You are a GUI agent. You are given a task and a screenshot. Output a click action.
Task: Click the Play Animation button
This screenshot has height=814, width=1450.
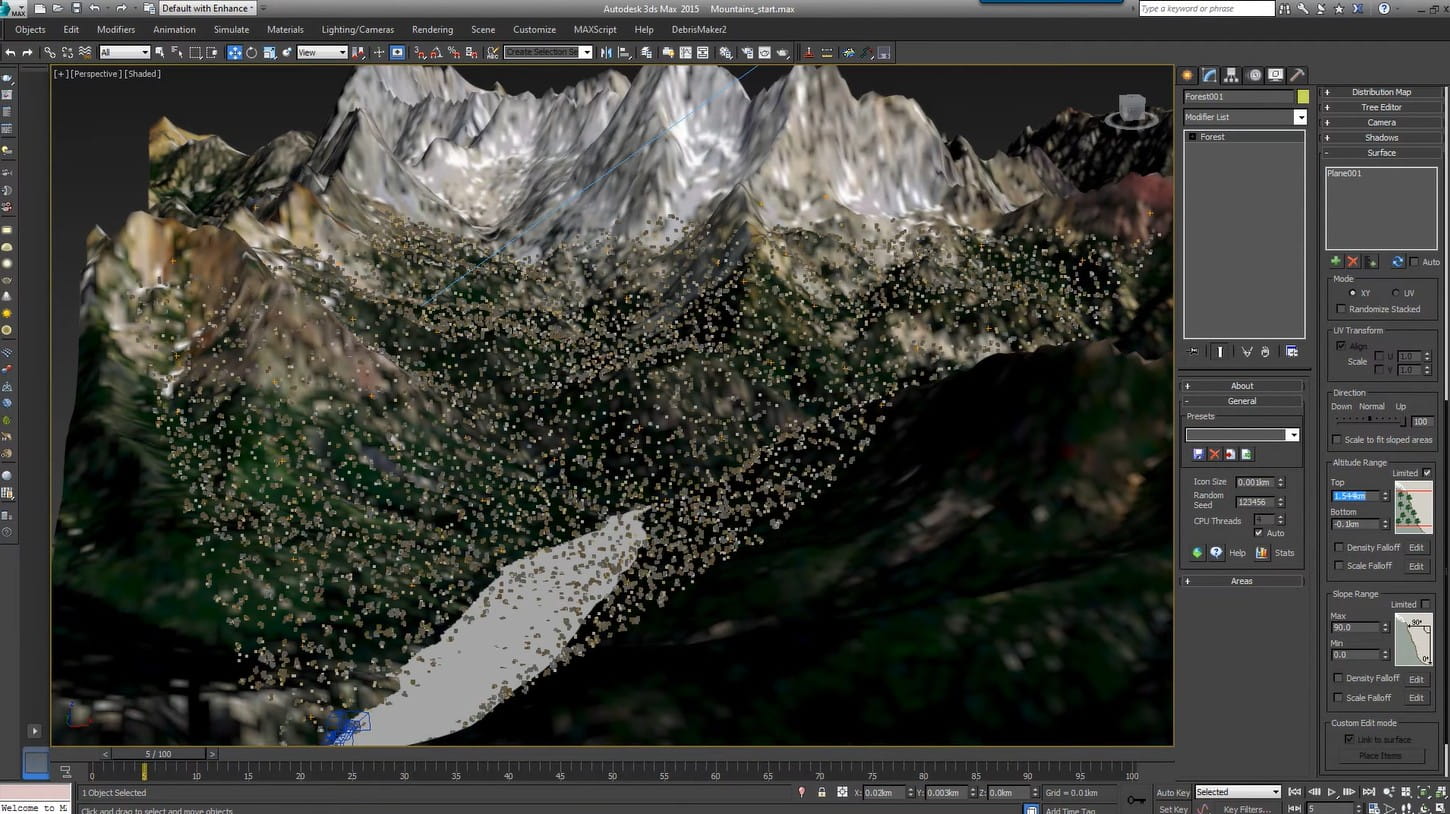coord(1332,792)
